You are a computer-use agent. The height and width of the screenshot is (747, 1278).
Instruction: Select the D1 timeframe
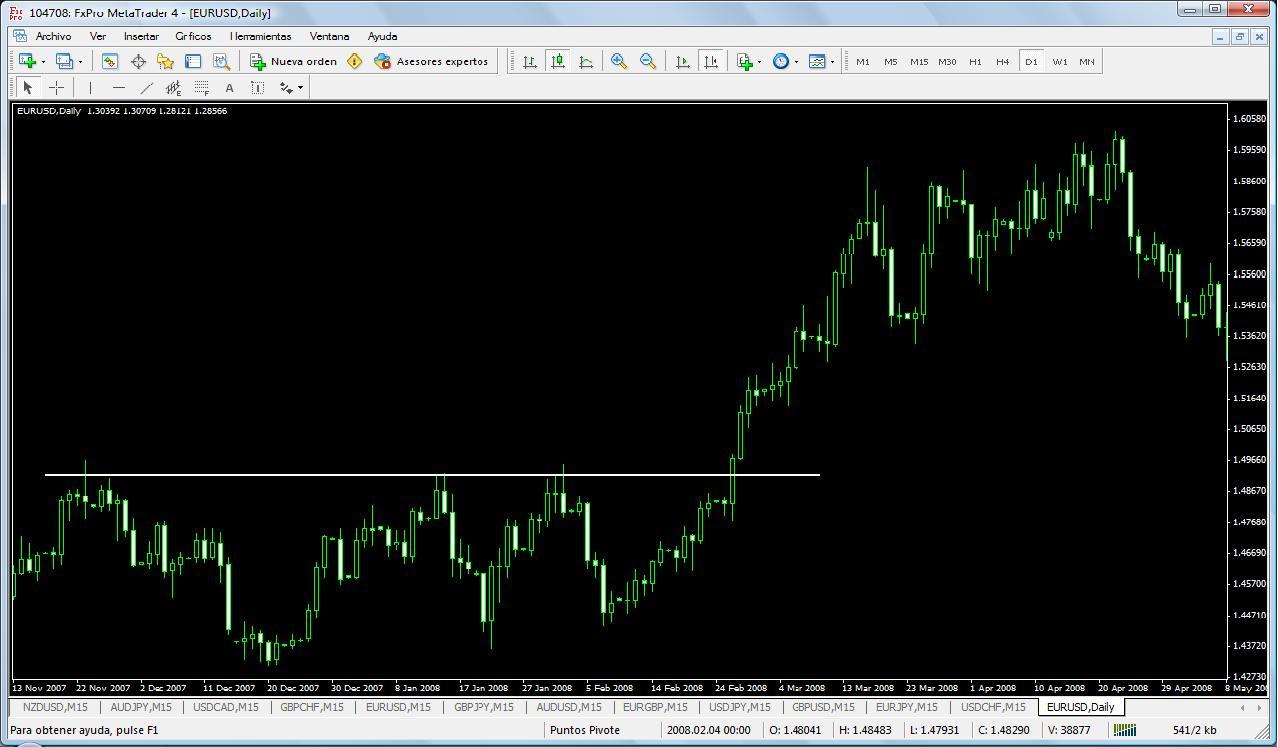click(x=1031, y=61)
